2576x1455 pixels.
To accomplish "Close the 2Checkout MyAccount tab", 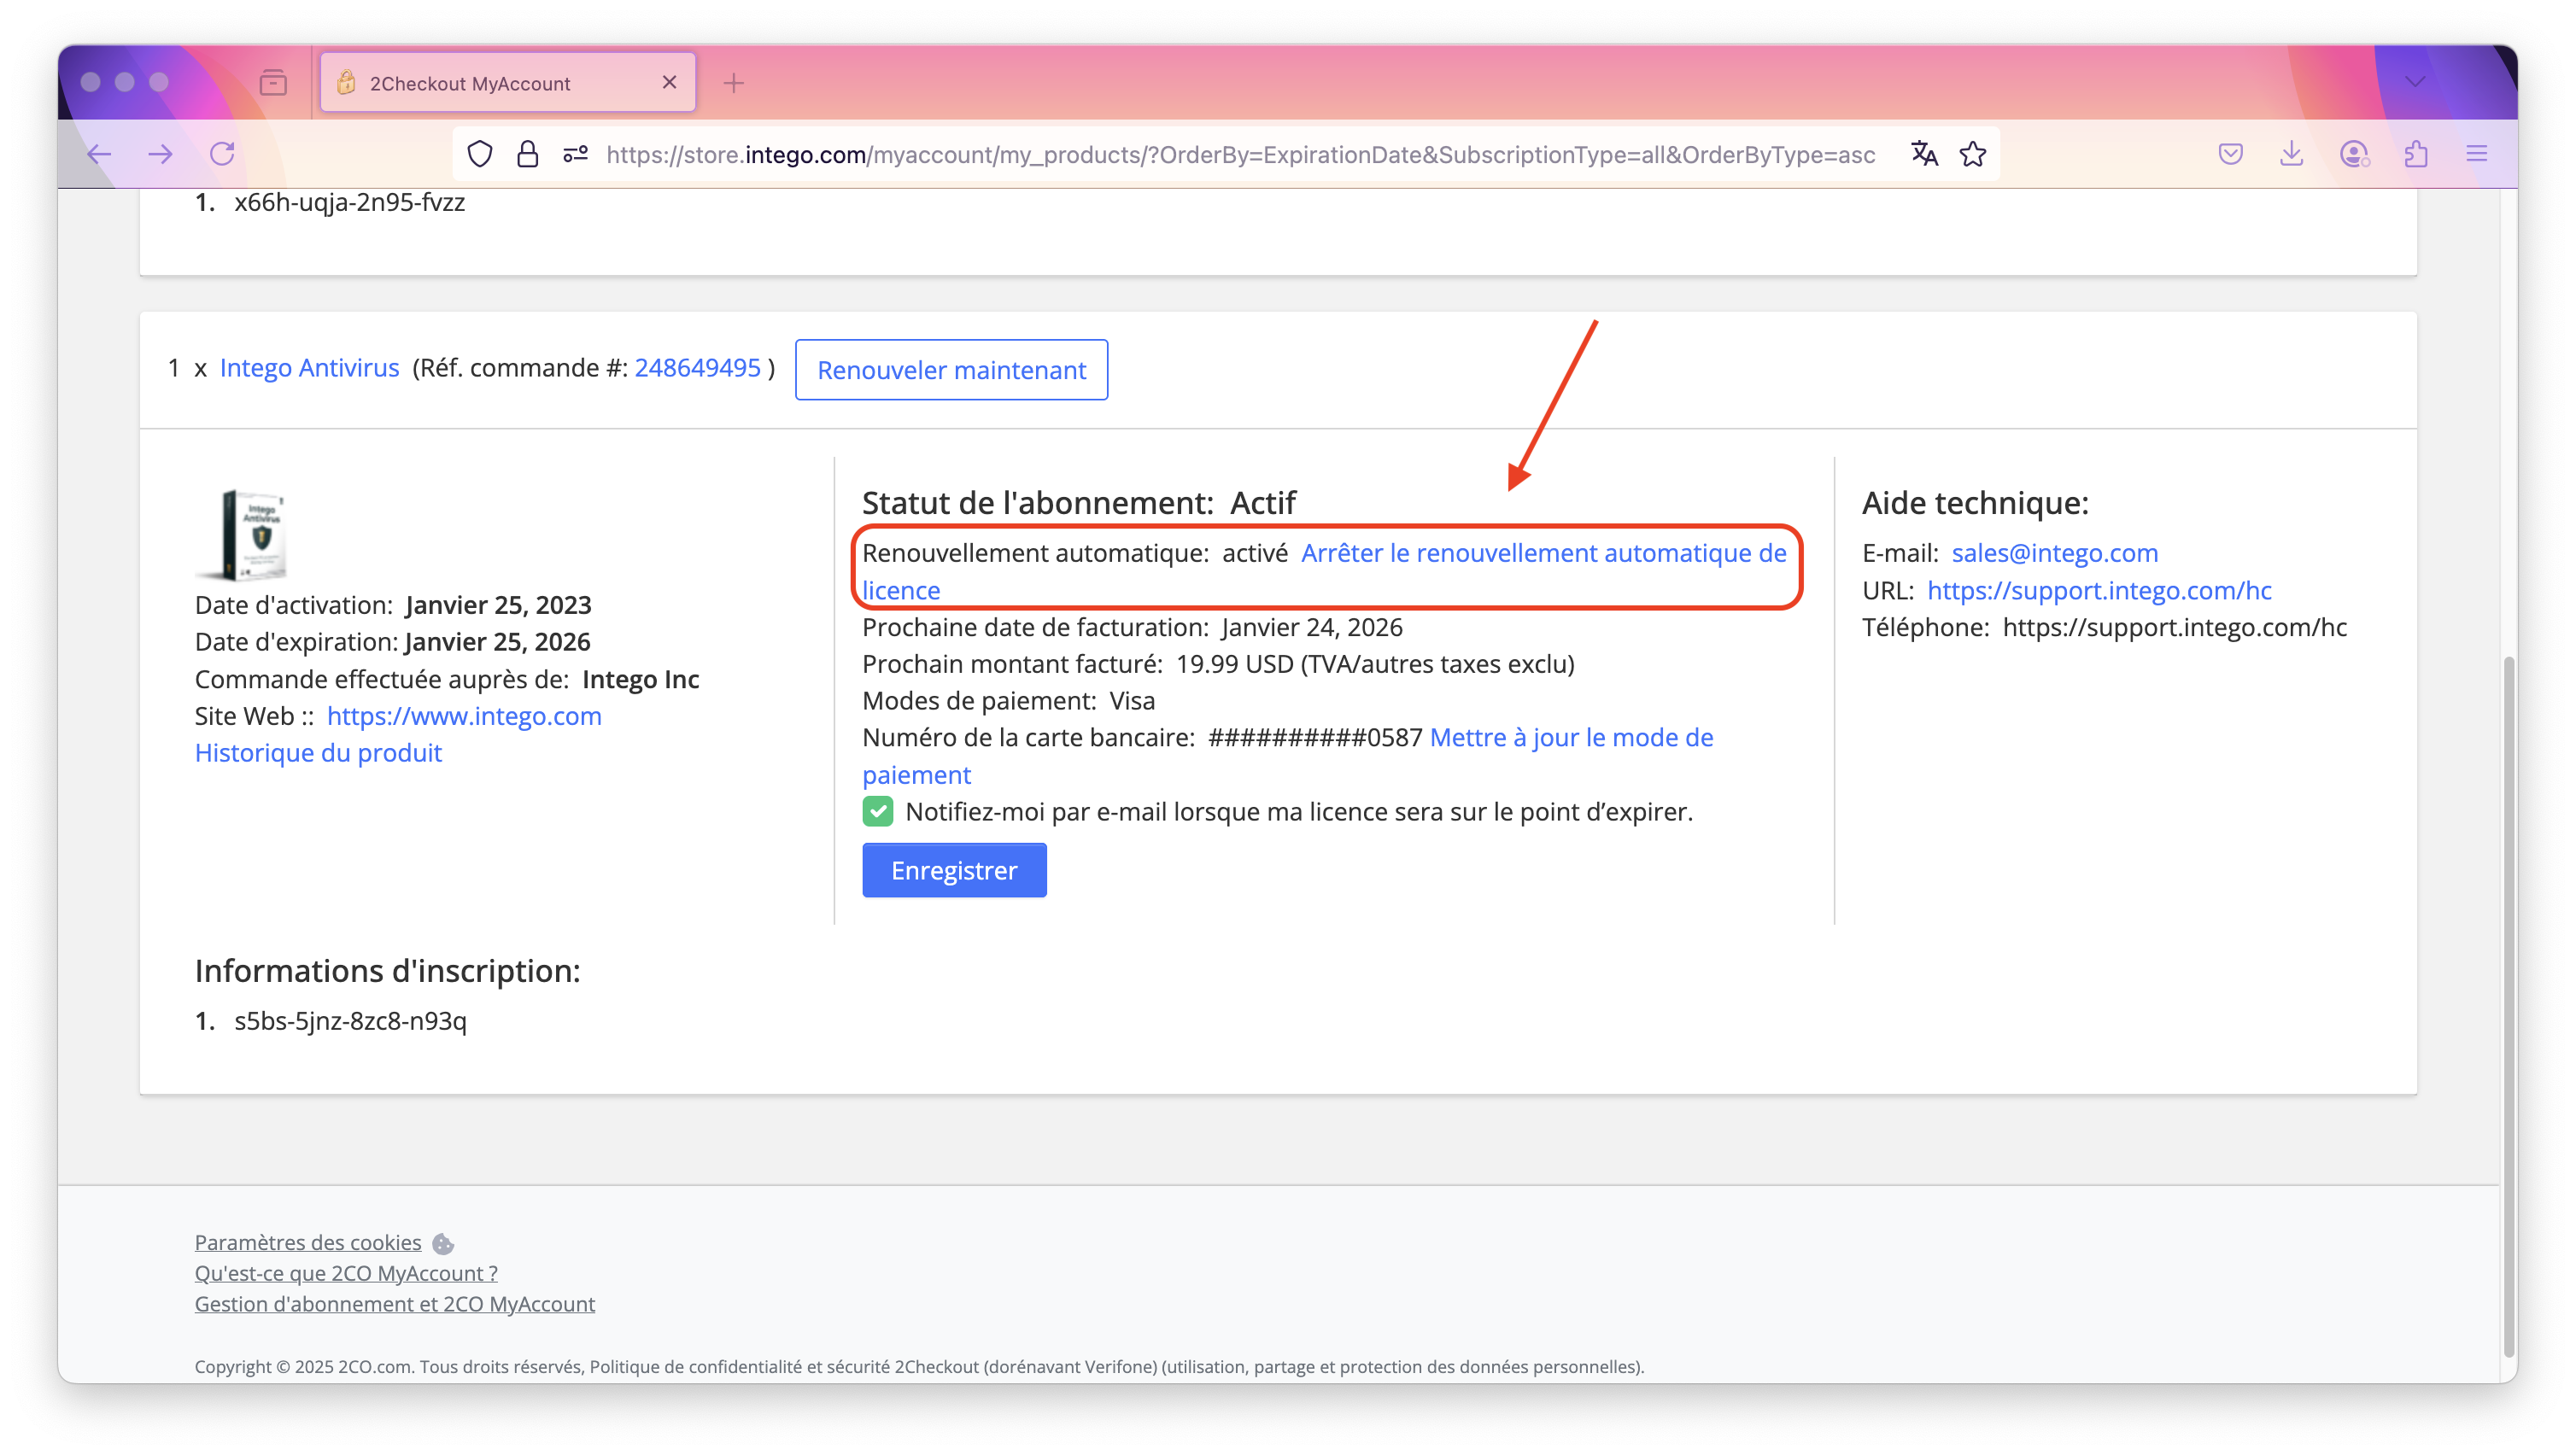I will [x=669, y=82].
